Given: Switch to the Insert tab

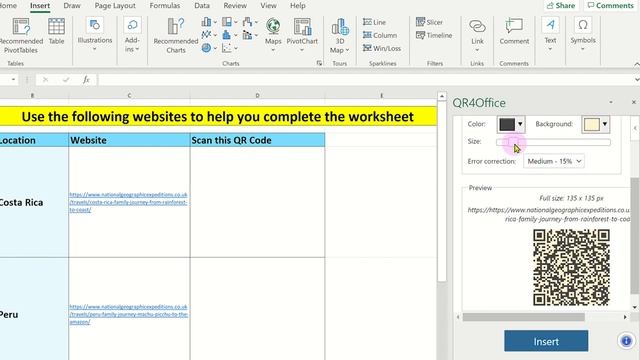Looking at the screenshot, I should pyautogui.click(x=40, y=6).
